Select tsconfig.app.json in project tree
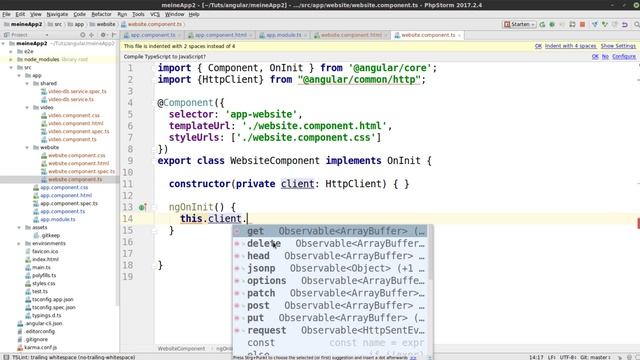 (53, 300)
